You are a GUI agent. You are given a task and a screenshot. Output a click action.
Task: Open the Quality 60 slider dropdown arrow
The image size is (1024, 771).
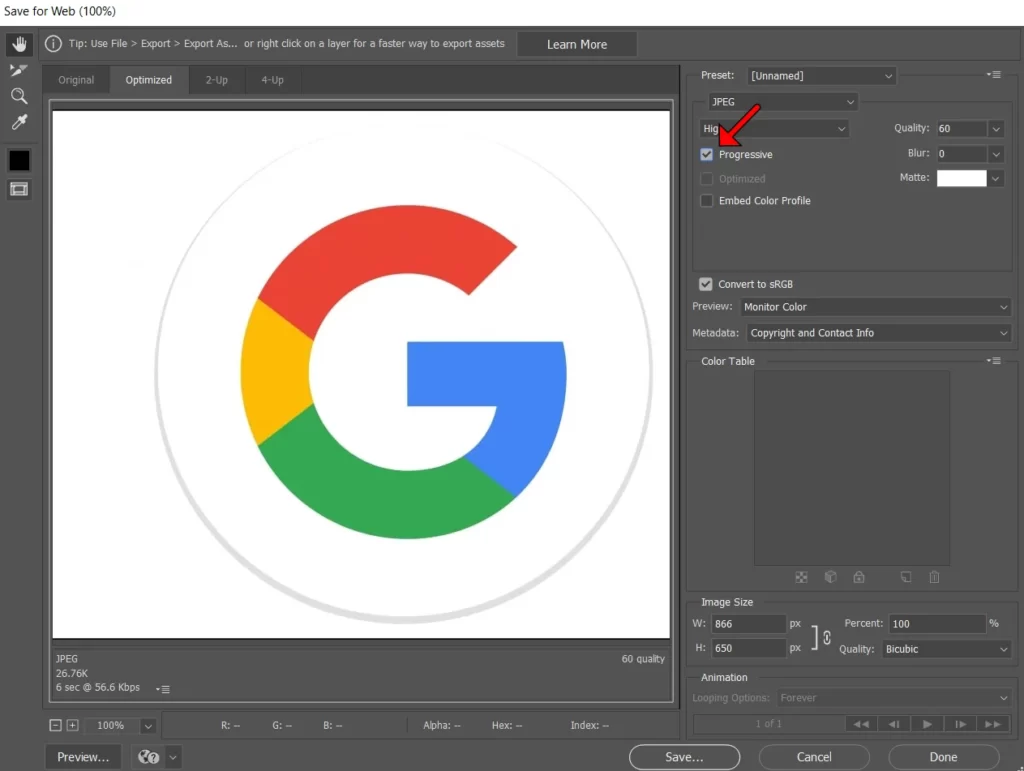pos(996,129)
